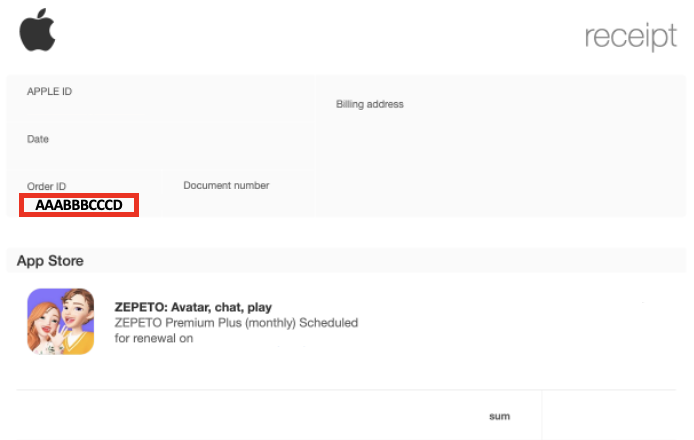The height and width of the screenshot is (440, 694).
Task: Select the order ID value AAABBBCCCD
Action: click(x=79, y=205)
